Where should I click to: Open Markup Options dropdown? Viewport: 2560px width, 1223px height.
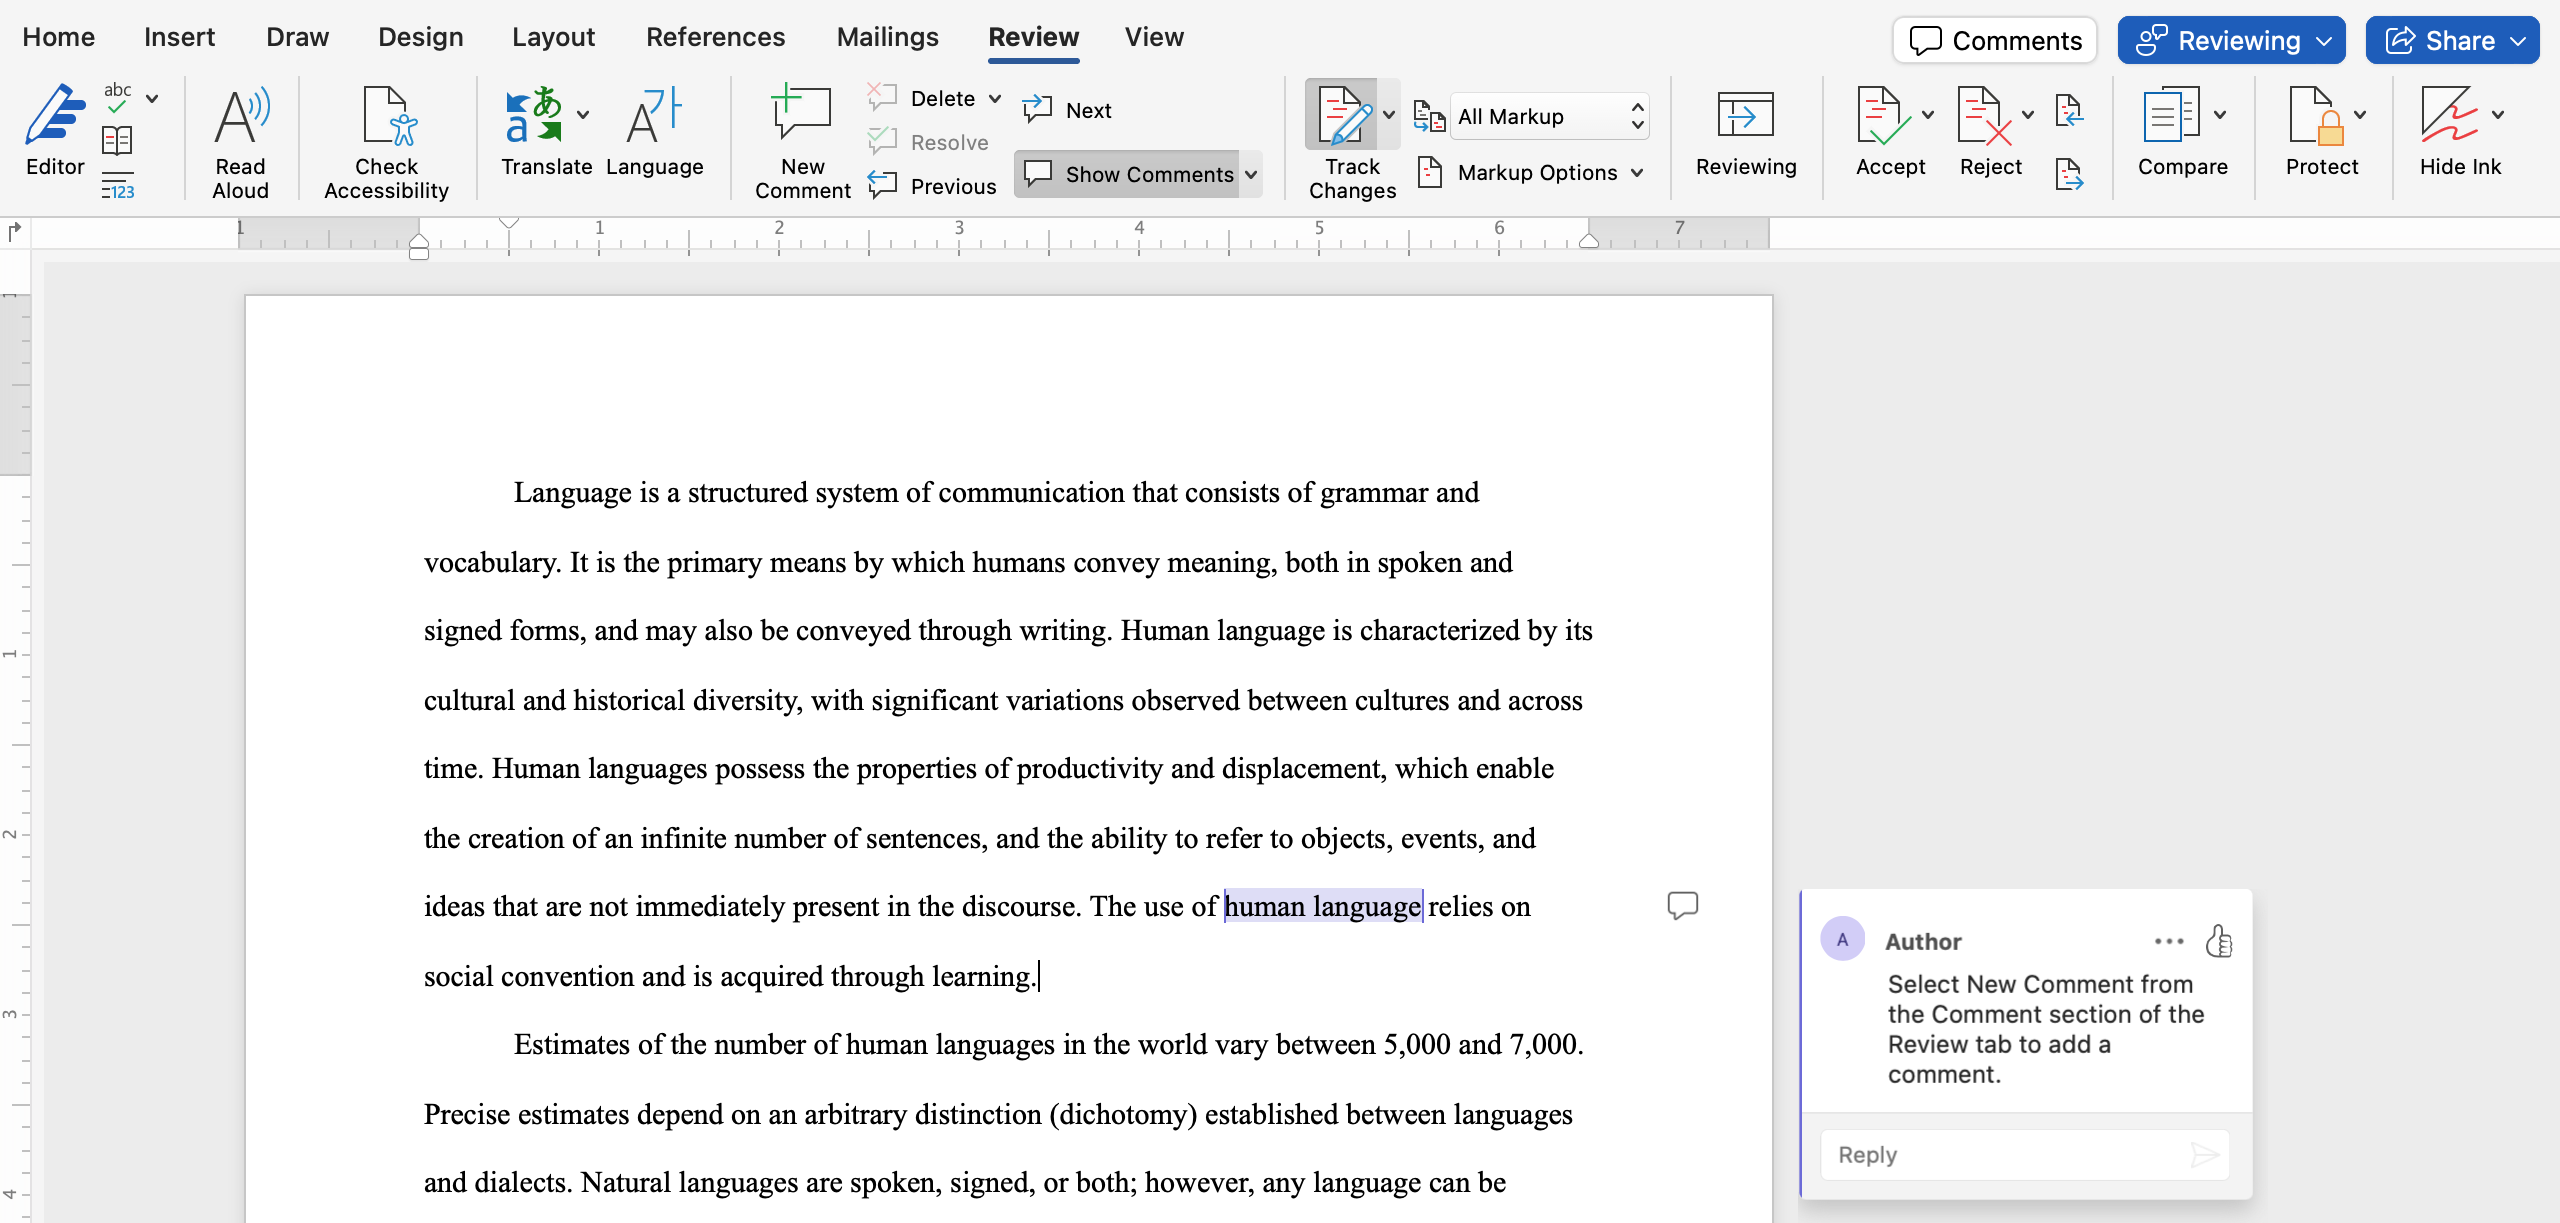coord(1531,173)
